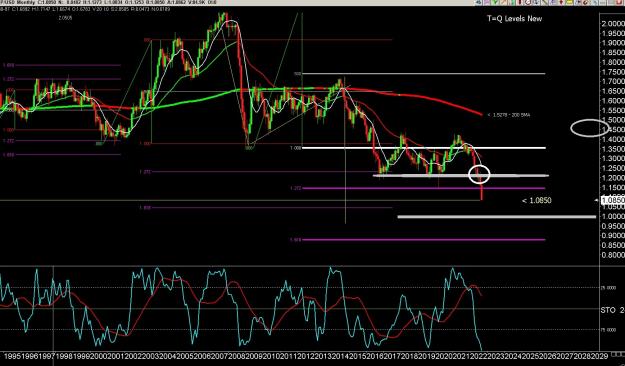Click the 1.6000 price axis label

613,101
